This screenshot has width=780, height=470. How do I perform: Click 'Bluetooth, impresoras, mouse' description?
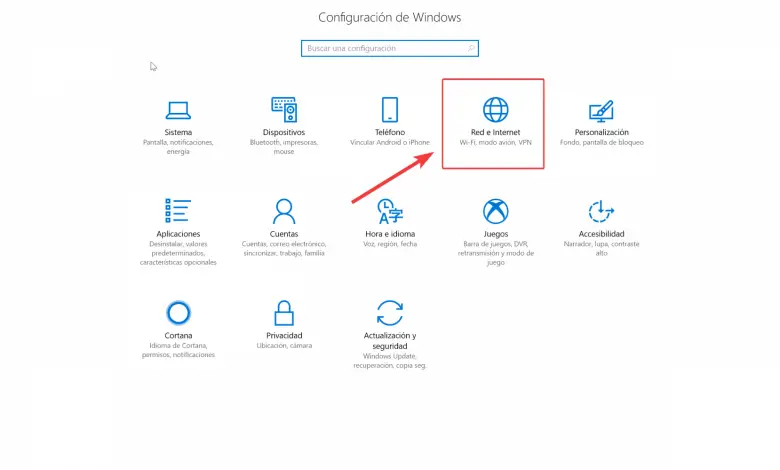284,147
